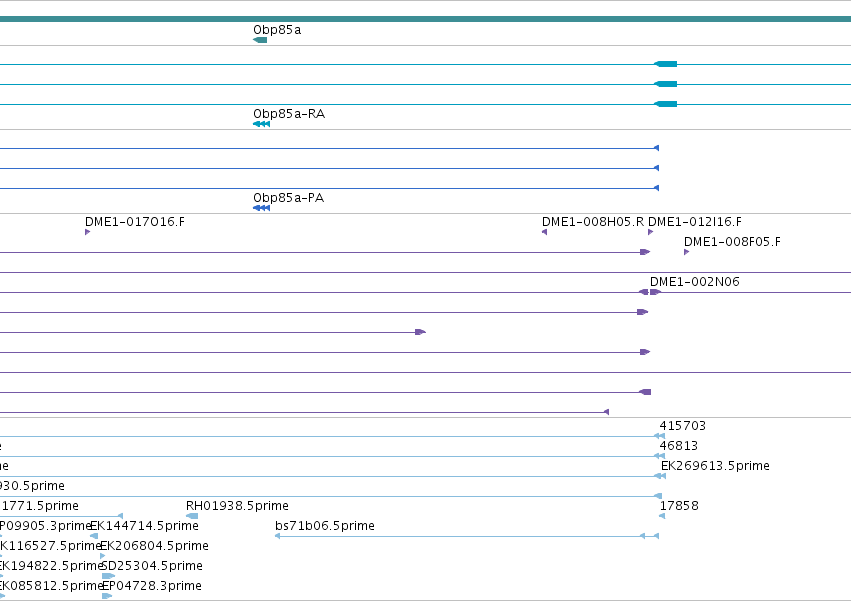Click the Obp85a-PA blue arrow glyph

(x=262, y=208)
